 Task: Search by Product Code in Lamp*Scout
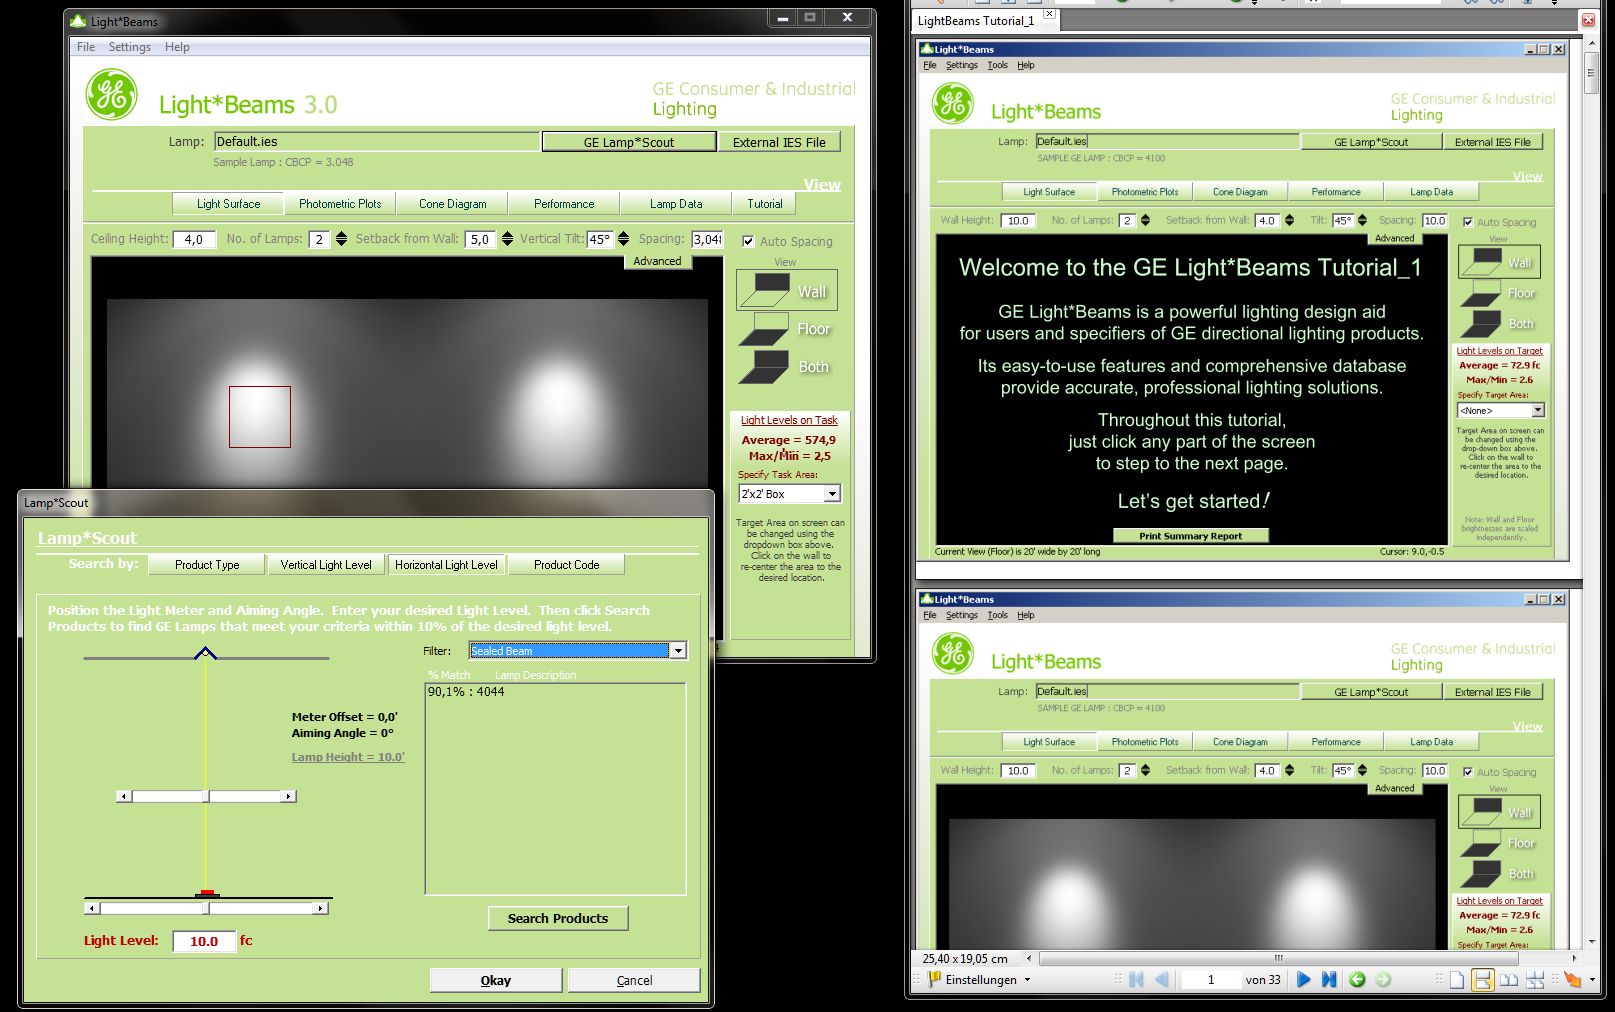tap(567, 565)
